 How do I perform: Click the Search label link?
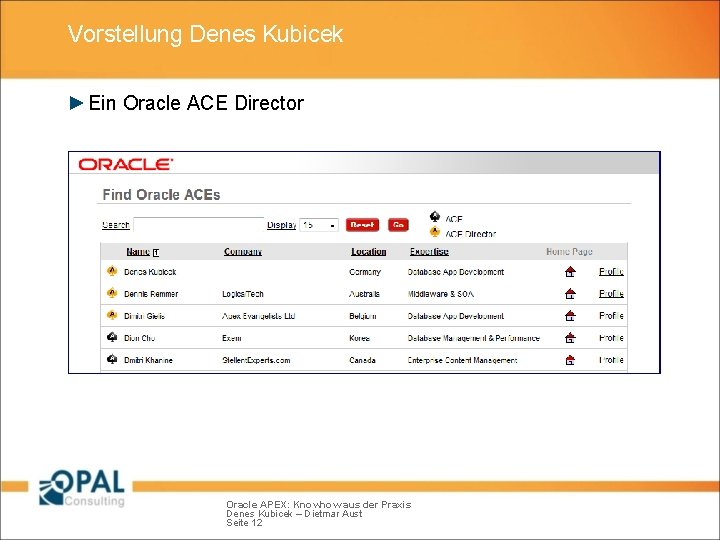[x=116, y=225]
